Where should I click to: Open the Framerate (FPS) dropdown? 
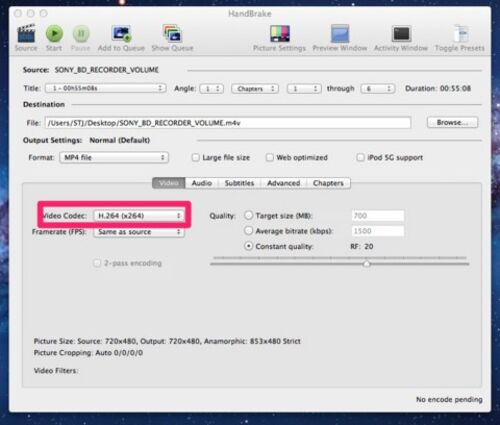(139, 232)
